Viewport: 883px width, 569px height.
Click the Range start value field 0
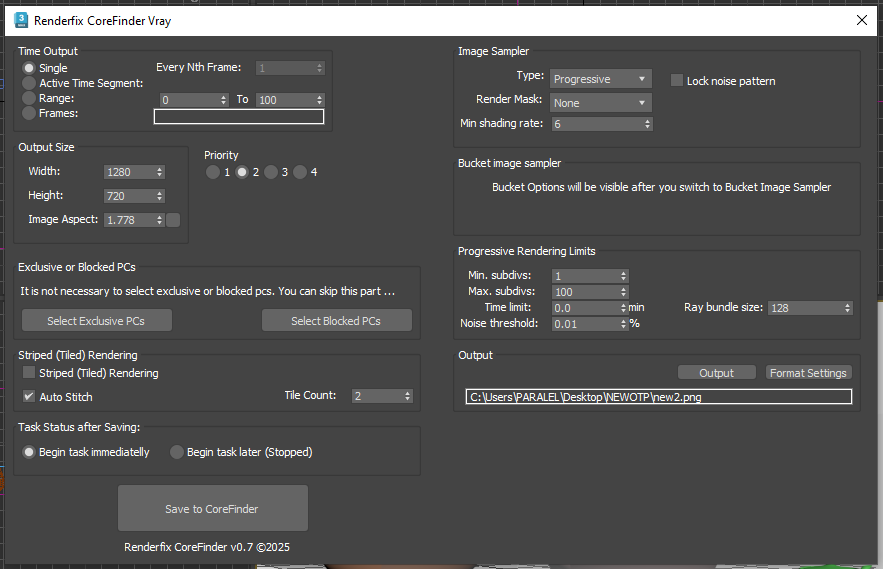[x=190, y=100]
